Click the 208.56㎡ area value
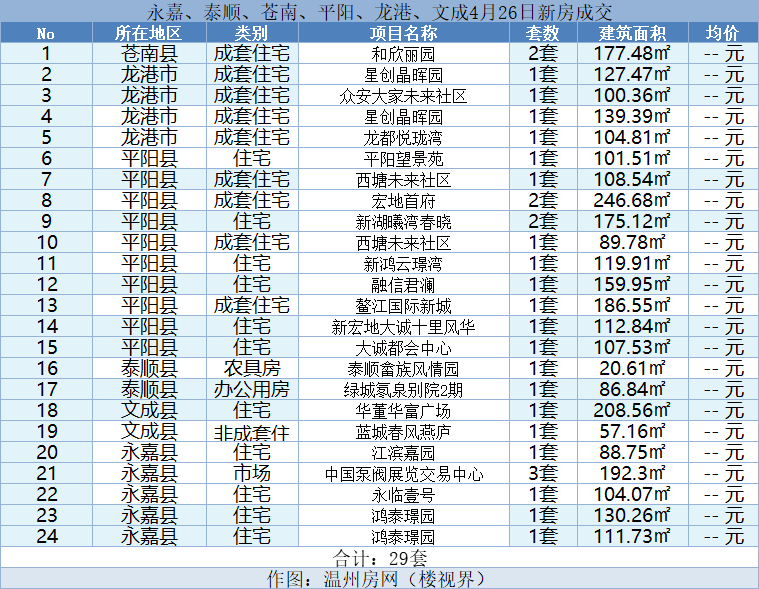 632,410
